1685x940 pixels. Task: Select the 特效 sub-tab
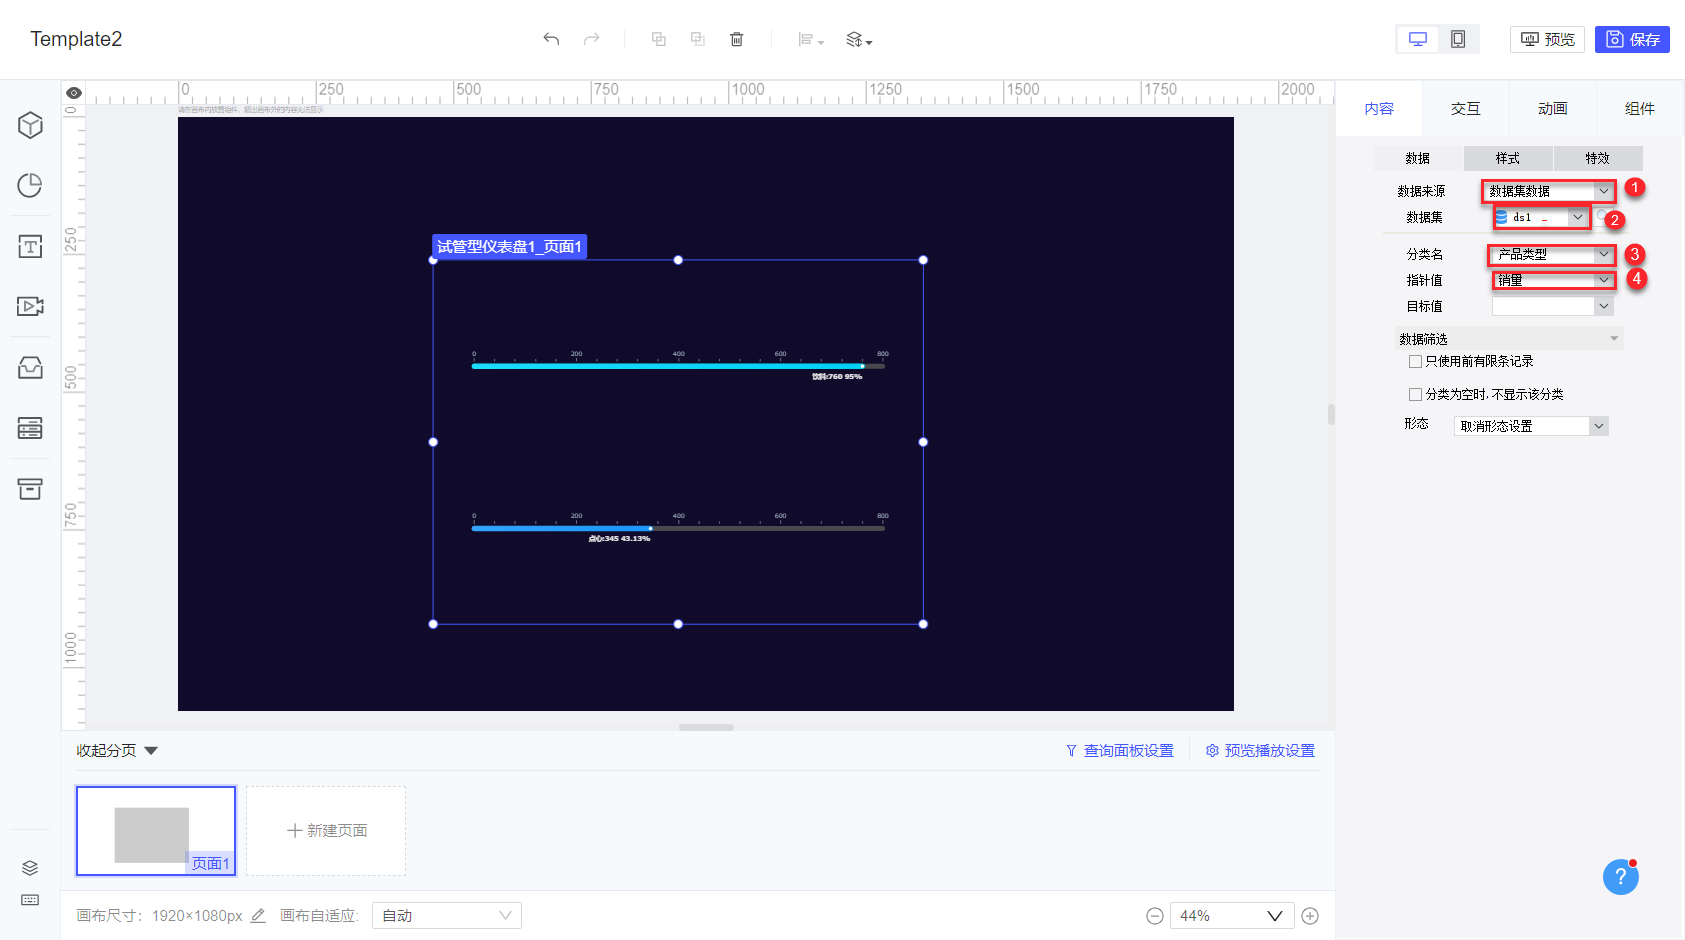(1598, 158)
